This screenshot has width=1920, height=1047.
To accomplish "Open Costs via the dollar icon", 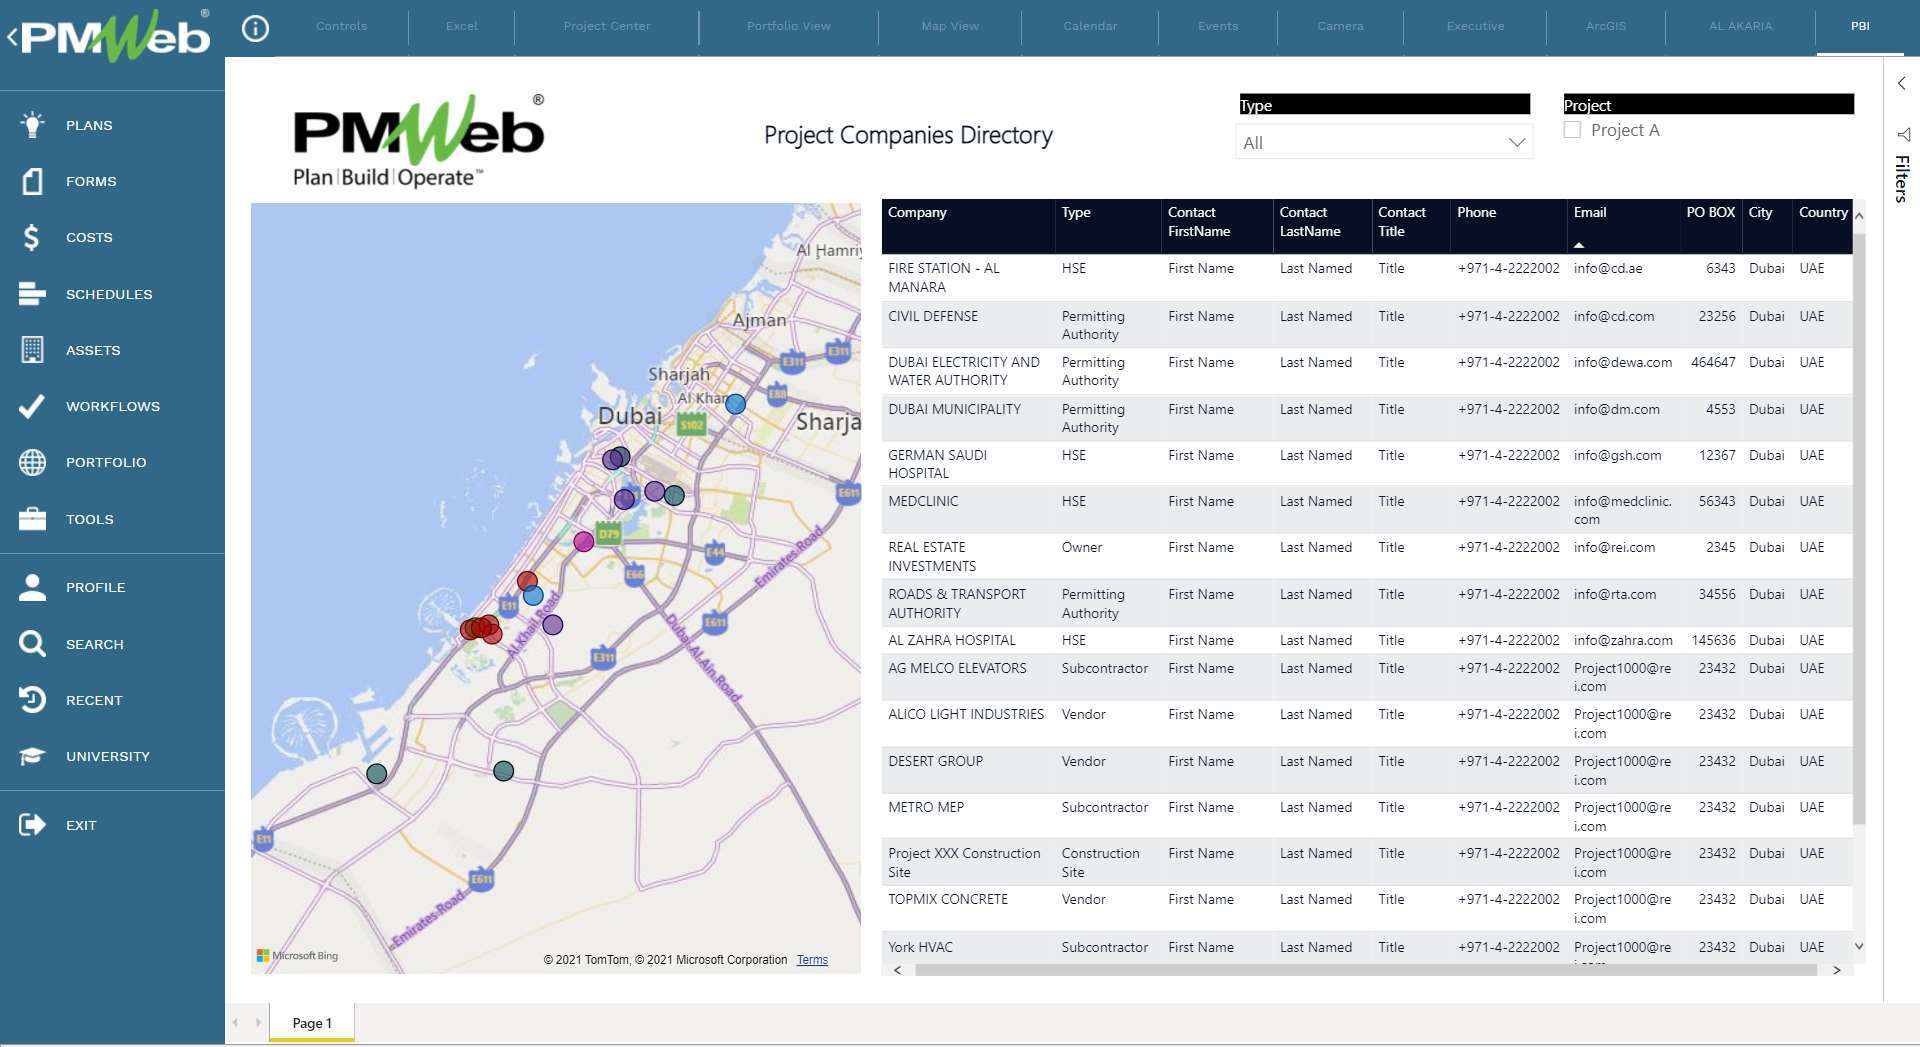I will point(32,237).
